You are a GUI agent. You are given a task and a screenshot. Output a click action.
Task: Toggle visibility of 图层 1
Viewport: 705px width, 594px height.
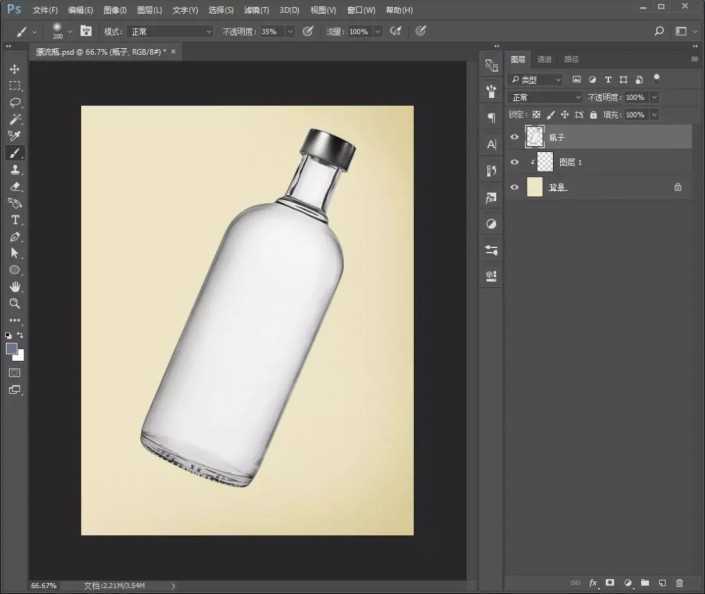click(x=516, y=161)
